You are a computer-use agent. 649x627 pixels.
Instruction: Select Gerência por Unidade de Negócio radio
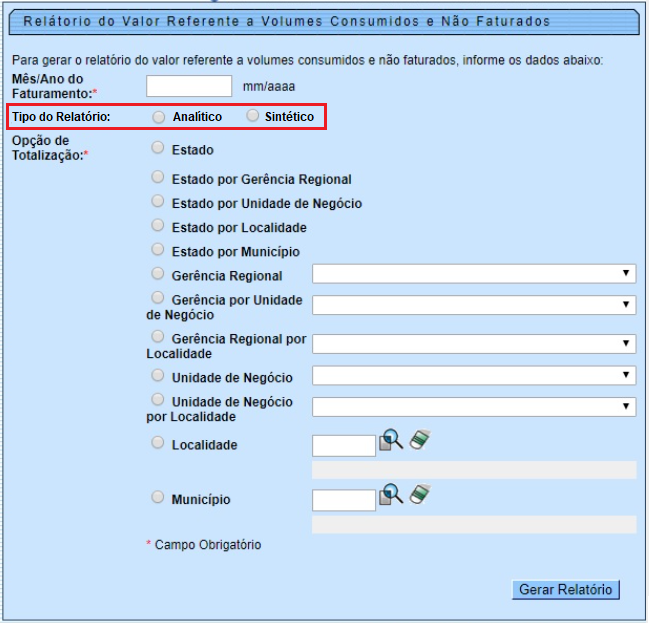(x=157, y=298)
